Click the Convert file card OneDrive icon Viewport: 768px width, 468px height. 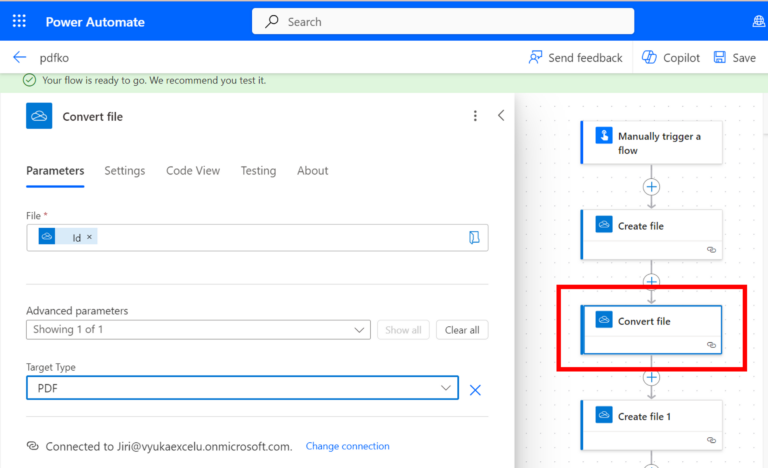604,320
